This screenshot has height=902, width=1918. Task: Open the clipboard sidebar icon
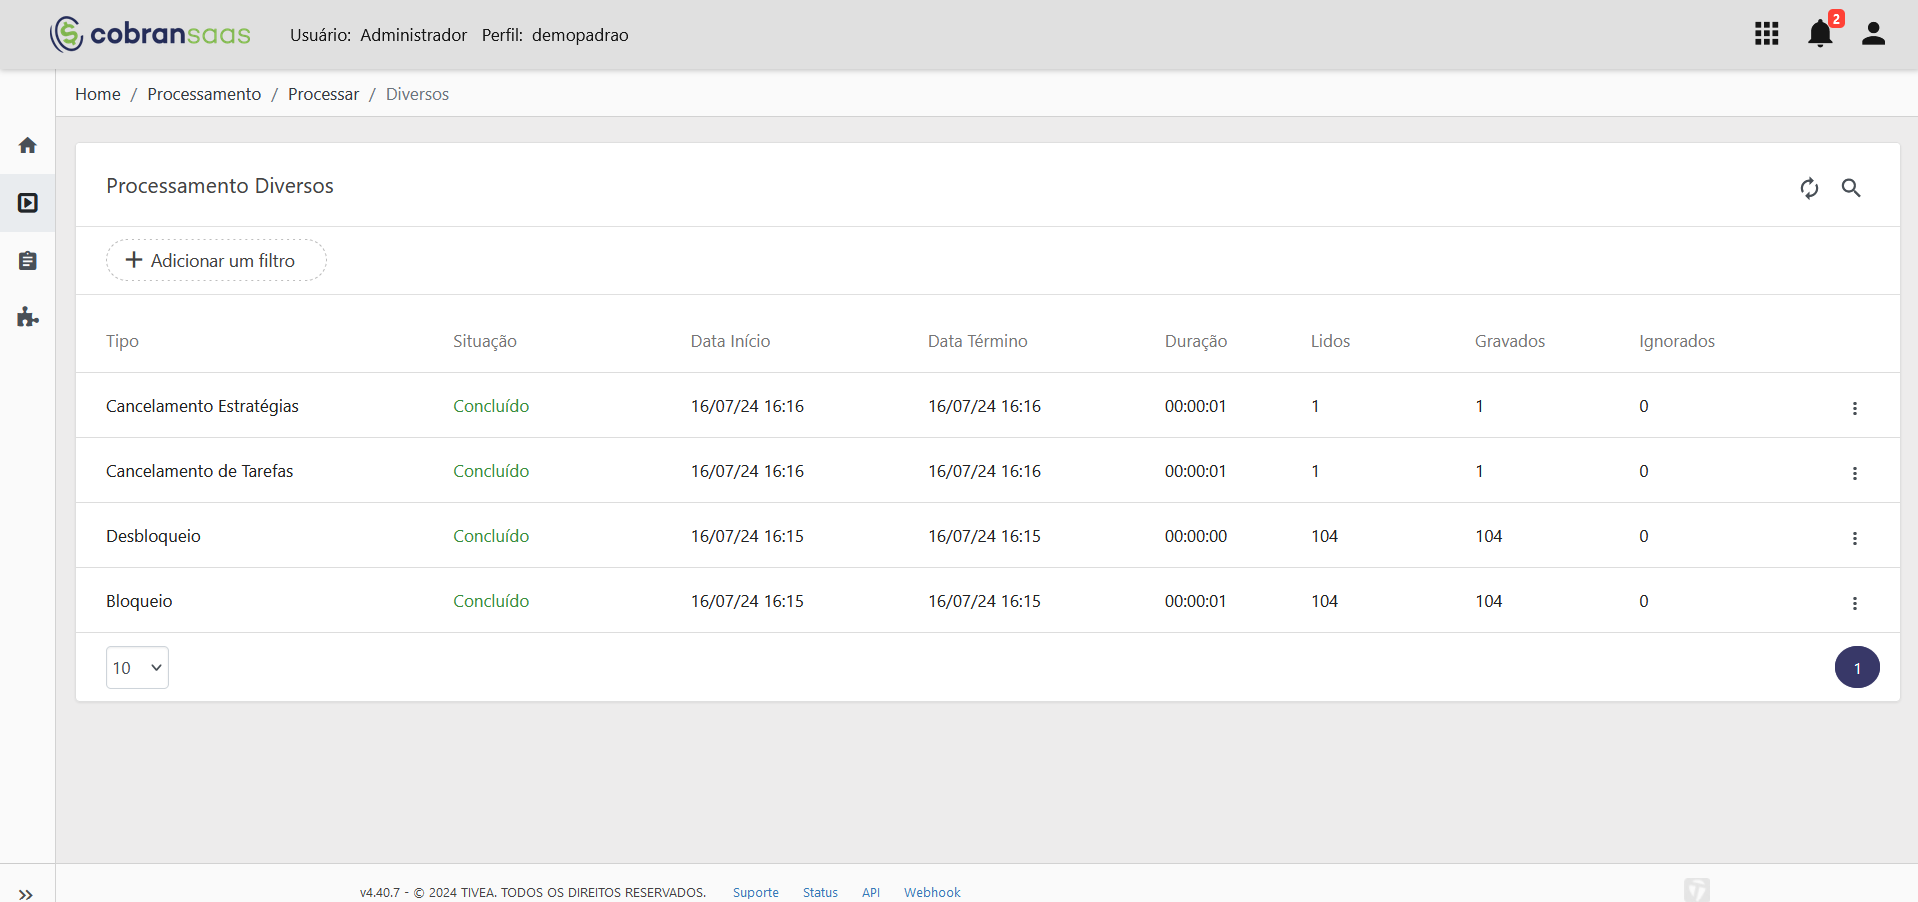(x=28, y=261)
